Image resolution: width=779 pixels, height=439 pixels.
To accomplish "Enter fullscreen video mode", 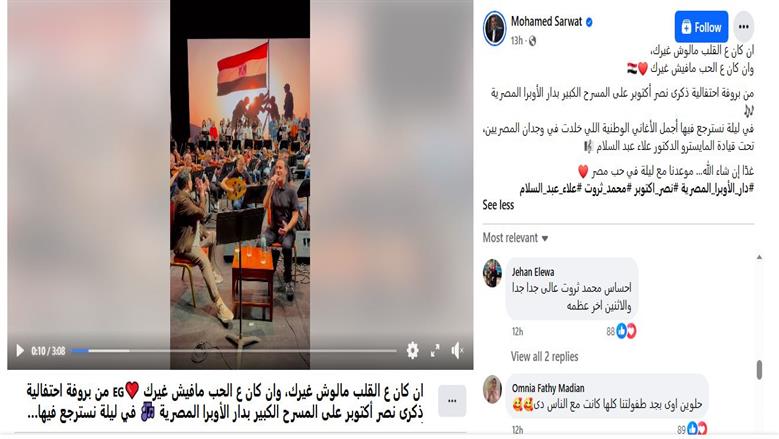I will [x=435, y=351].
